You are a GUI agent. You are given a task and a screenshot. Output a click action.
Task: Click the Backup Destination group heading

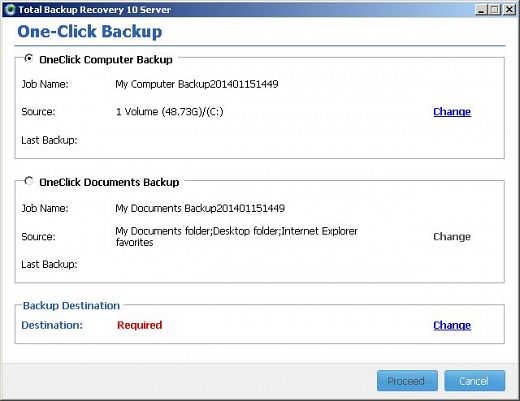tap(71, 305)
